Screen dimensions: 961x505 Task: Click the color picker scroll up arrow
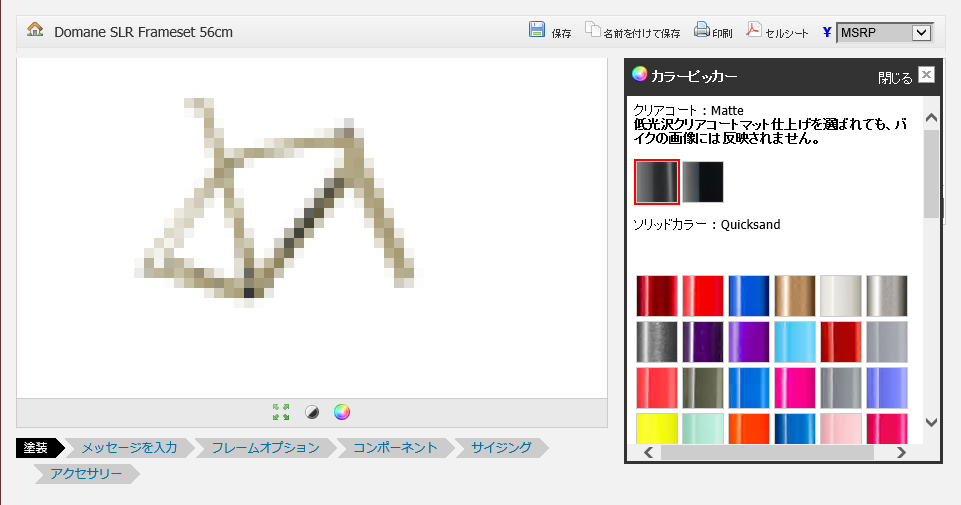tap(932, 118)
